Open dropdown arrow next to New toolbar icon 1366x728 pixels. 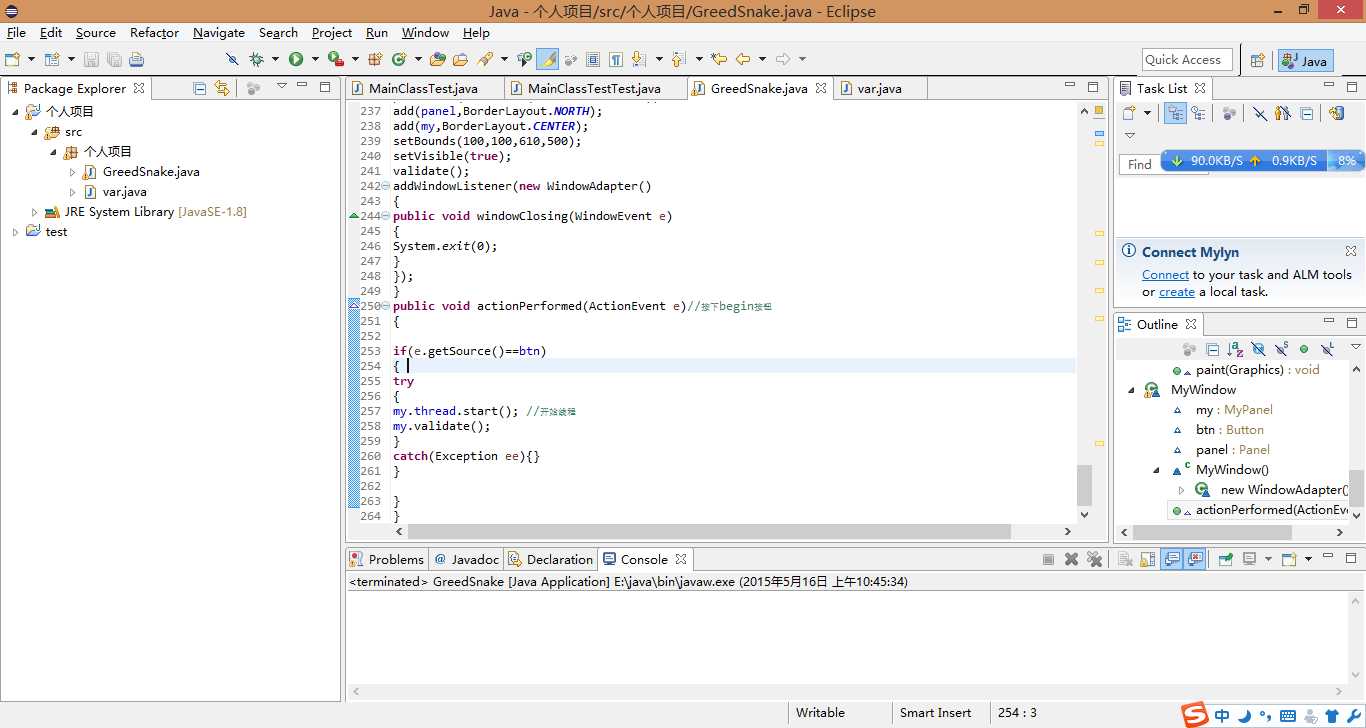[x=31, y=59]
